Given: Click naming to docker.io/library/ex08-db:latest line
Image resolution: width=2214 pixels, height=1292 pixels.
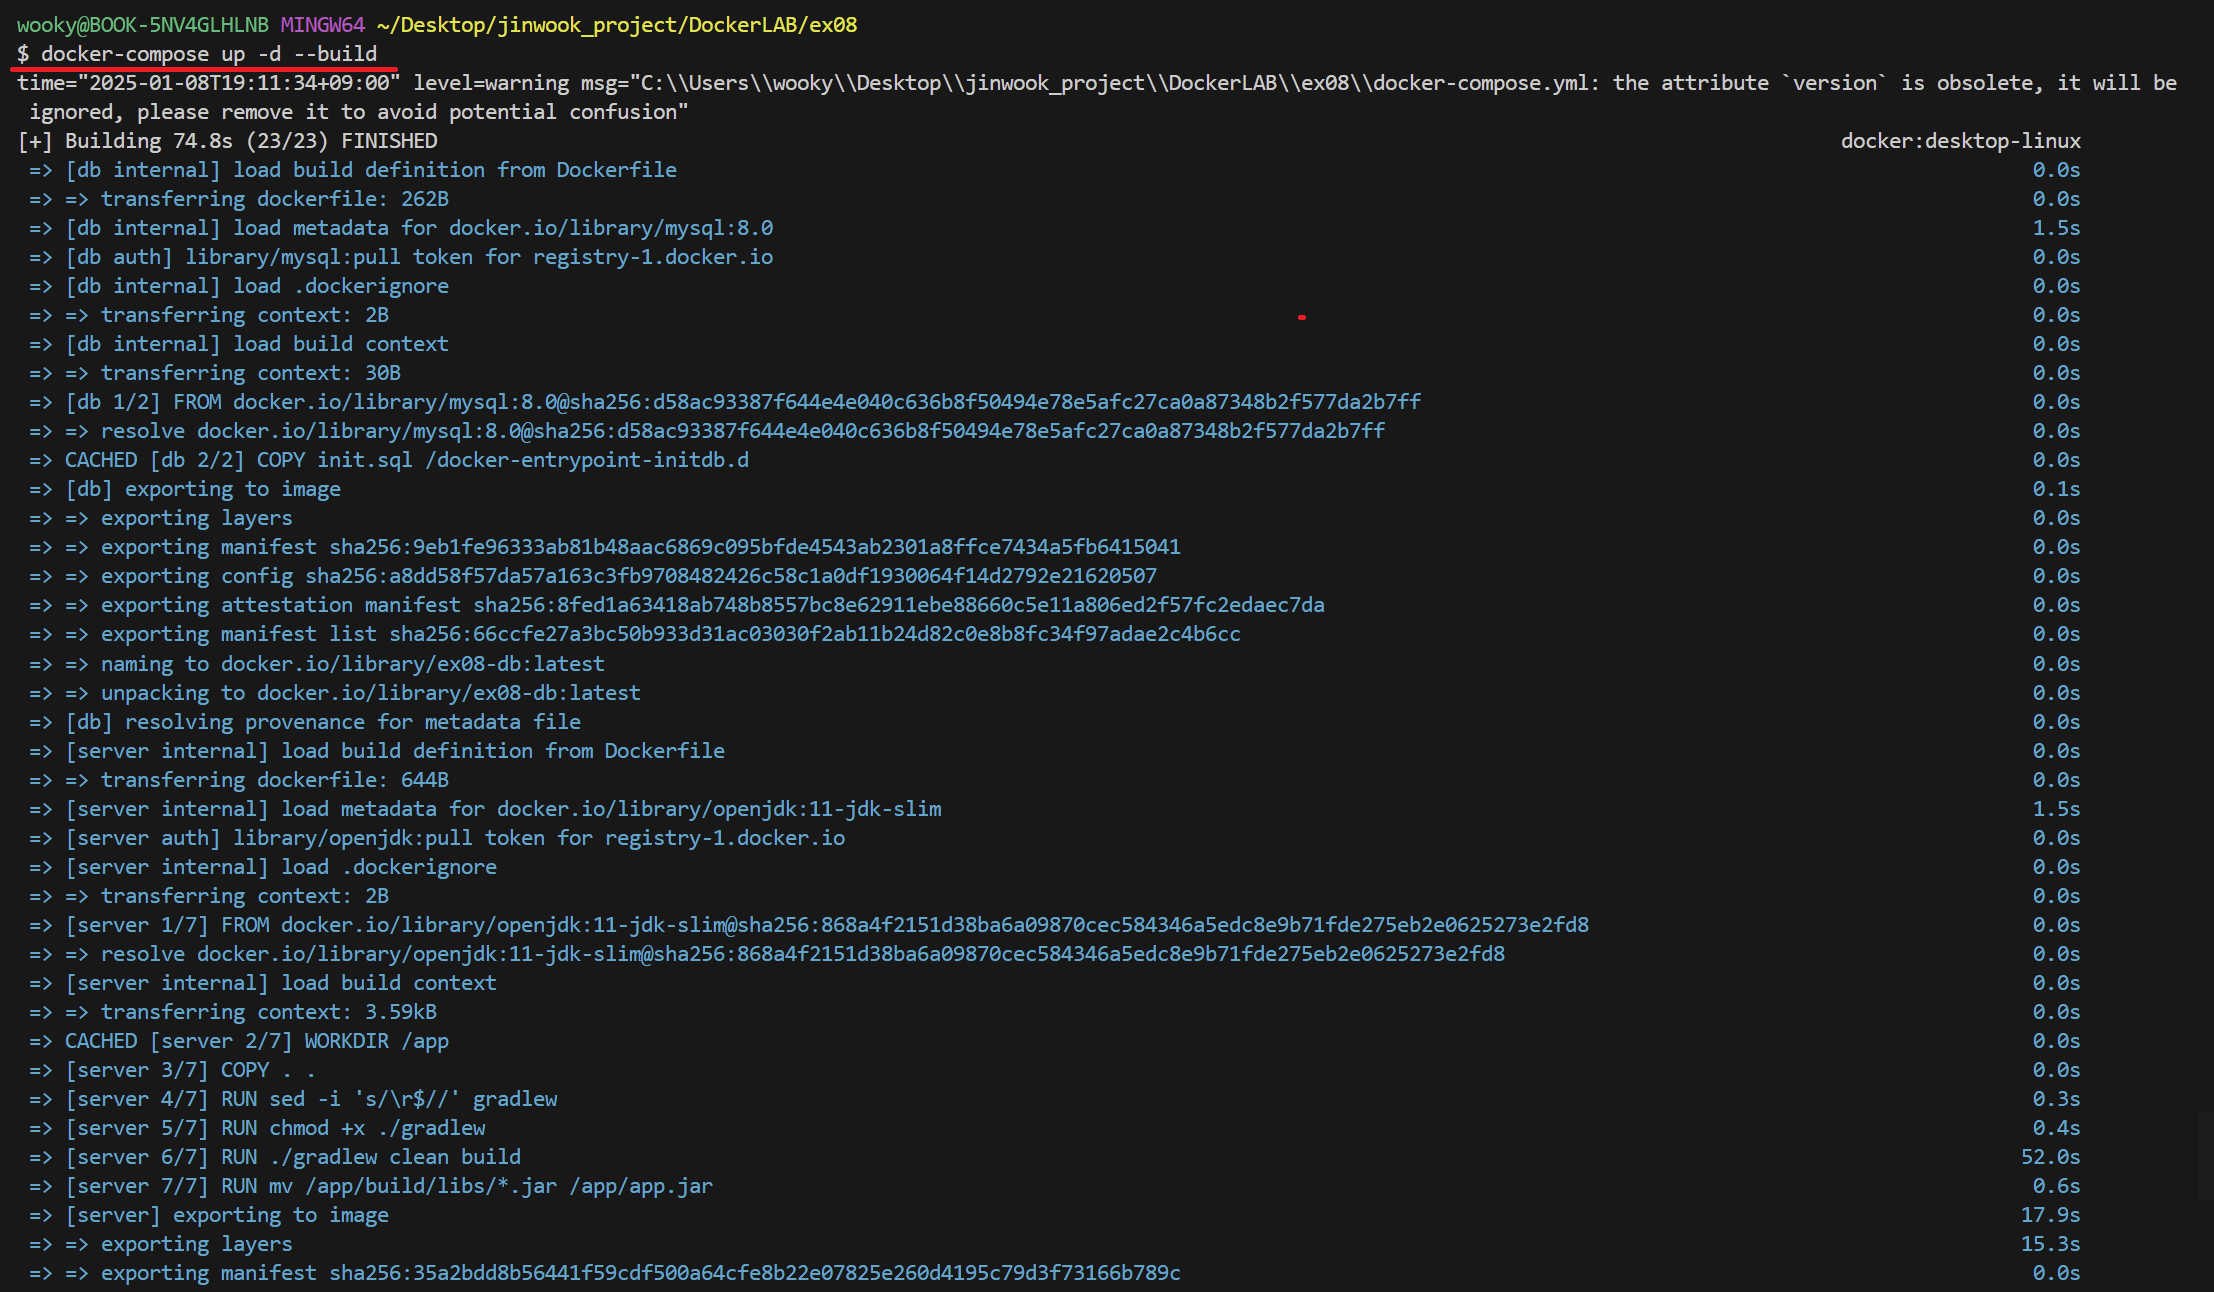Looking at the screenshot, I should [352, 664].
